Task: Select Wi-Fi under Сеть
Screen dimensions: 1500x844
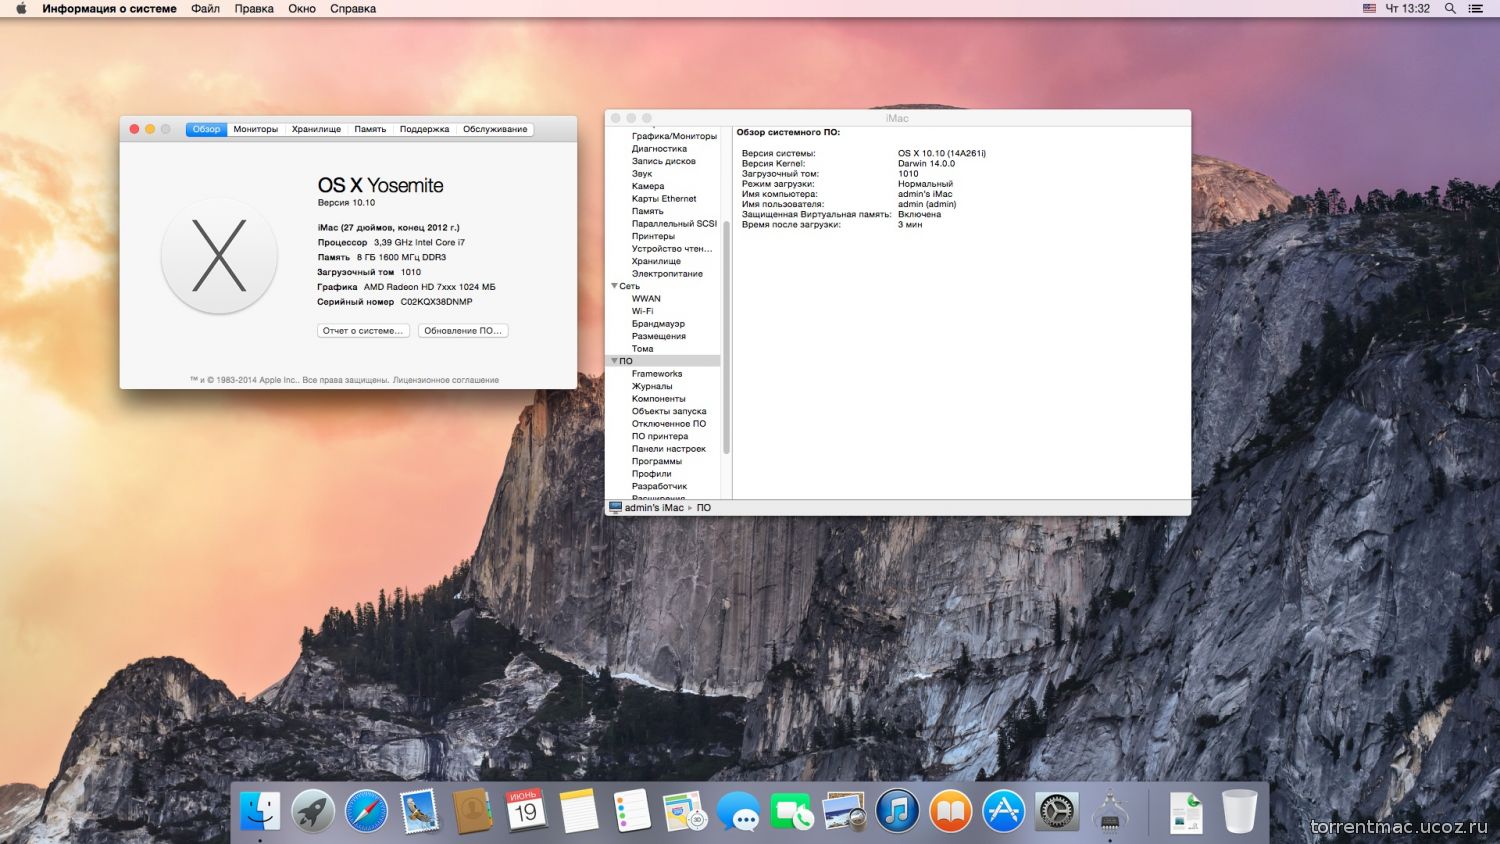Action: coord(642,311)
